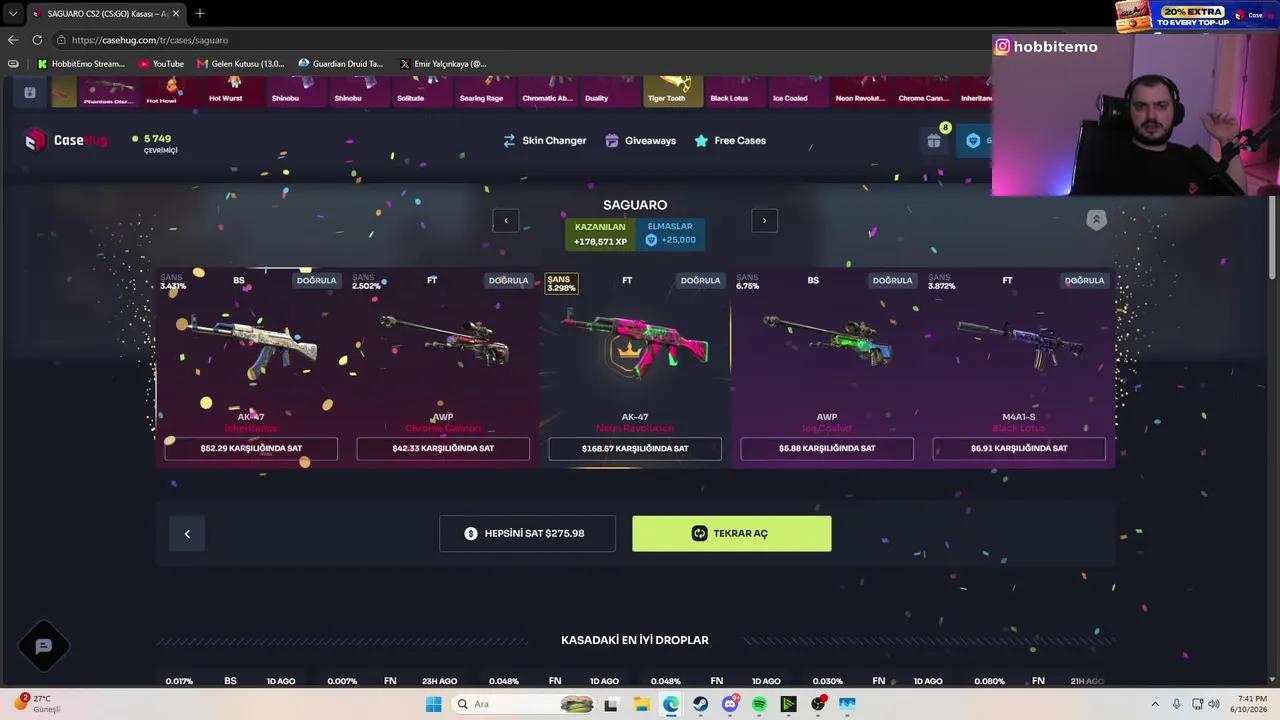Sell AWP Chrome Cannon for $42.33
This screenshot has height=720, width=1280.
coord(443,449)
